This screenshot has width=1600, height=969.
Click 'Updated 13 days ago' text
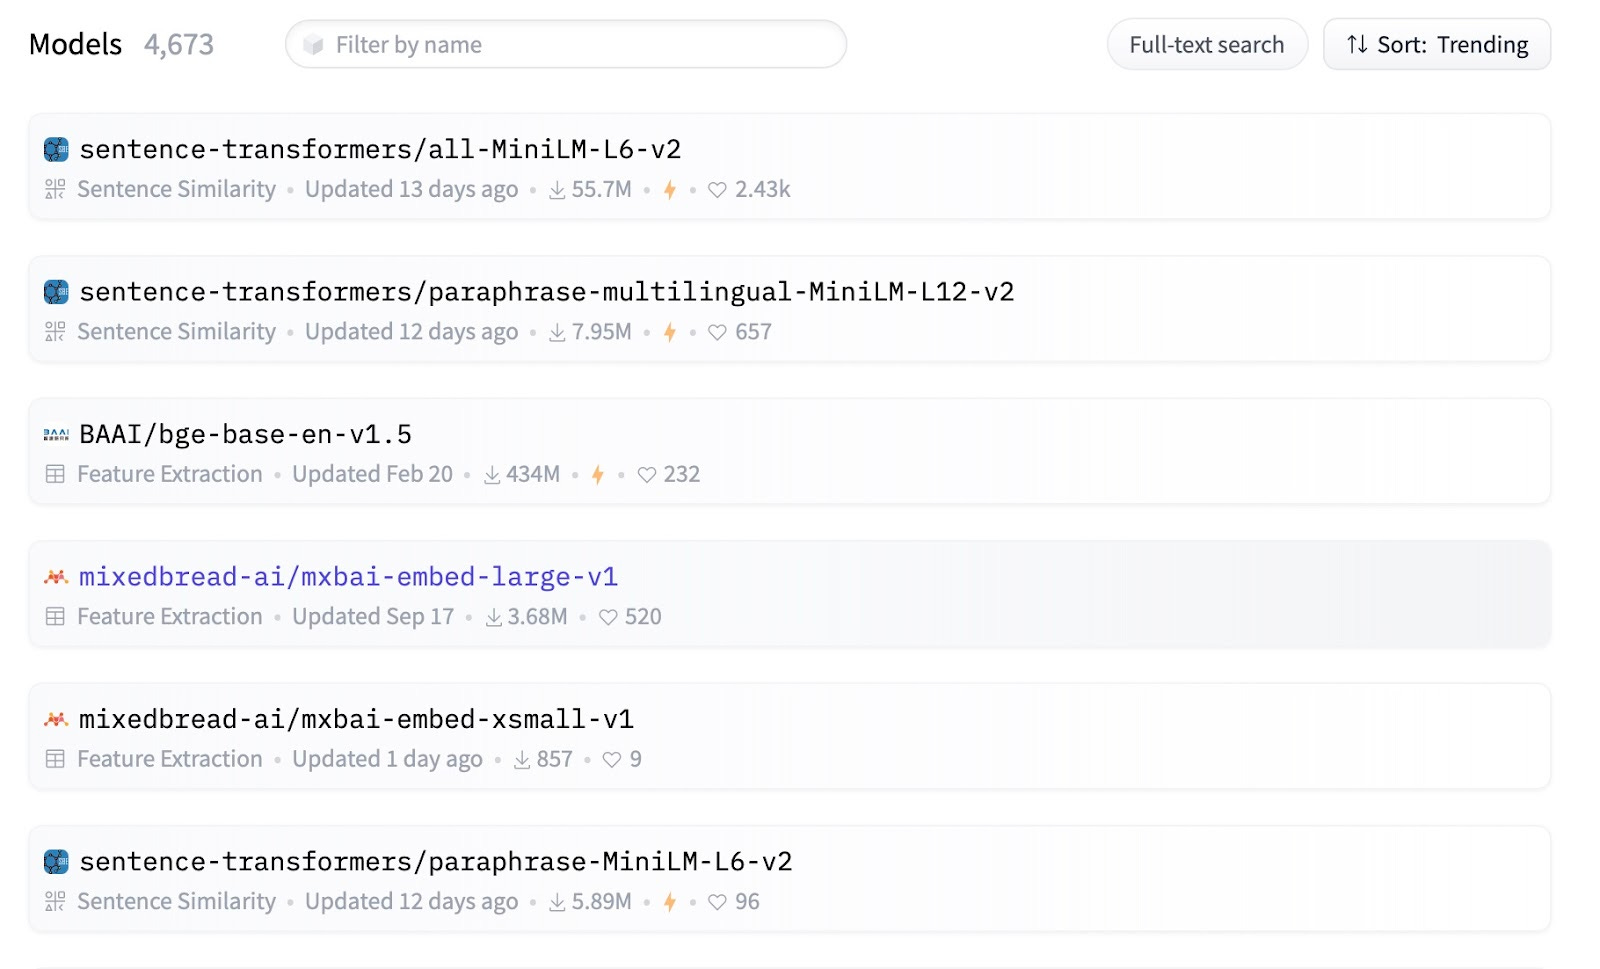tap(411, 190)
